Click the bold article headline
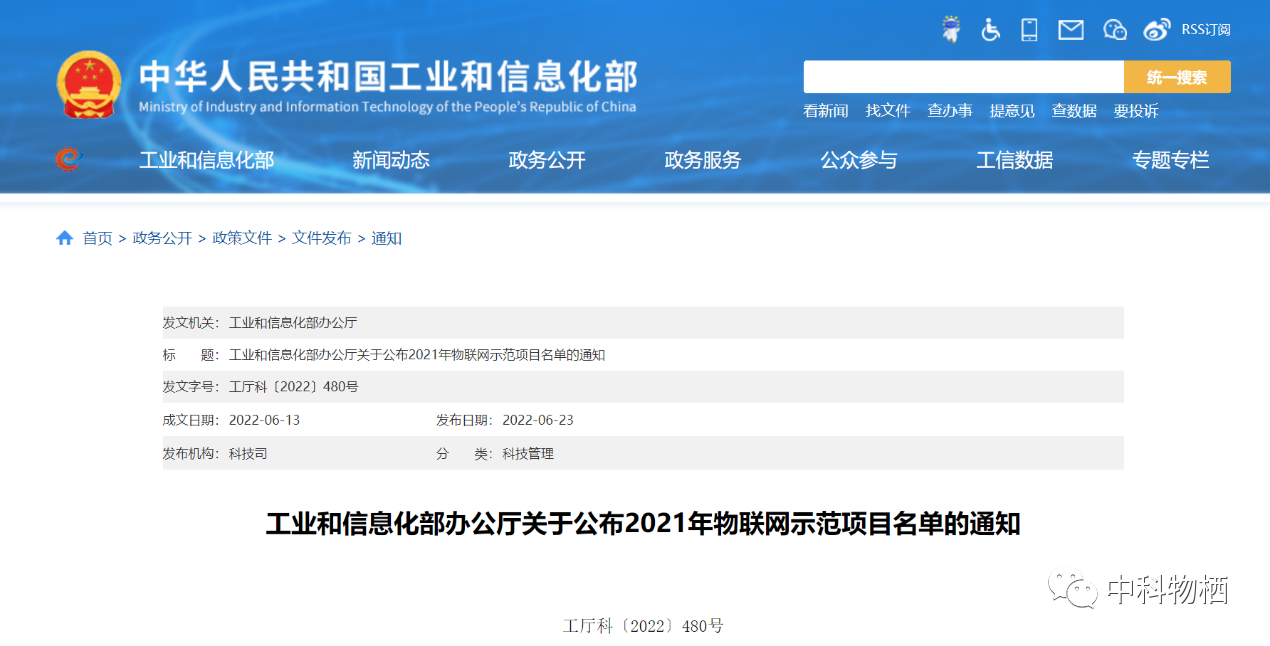This screenshot has height=646, width=1270. point(643,523)
